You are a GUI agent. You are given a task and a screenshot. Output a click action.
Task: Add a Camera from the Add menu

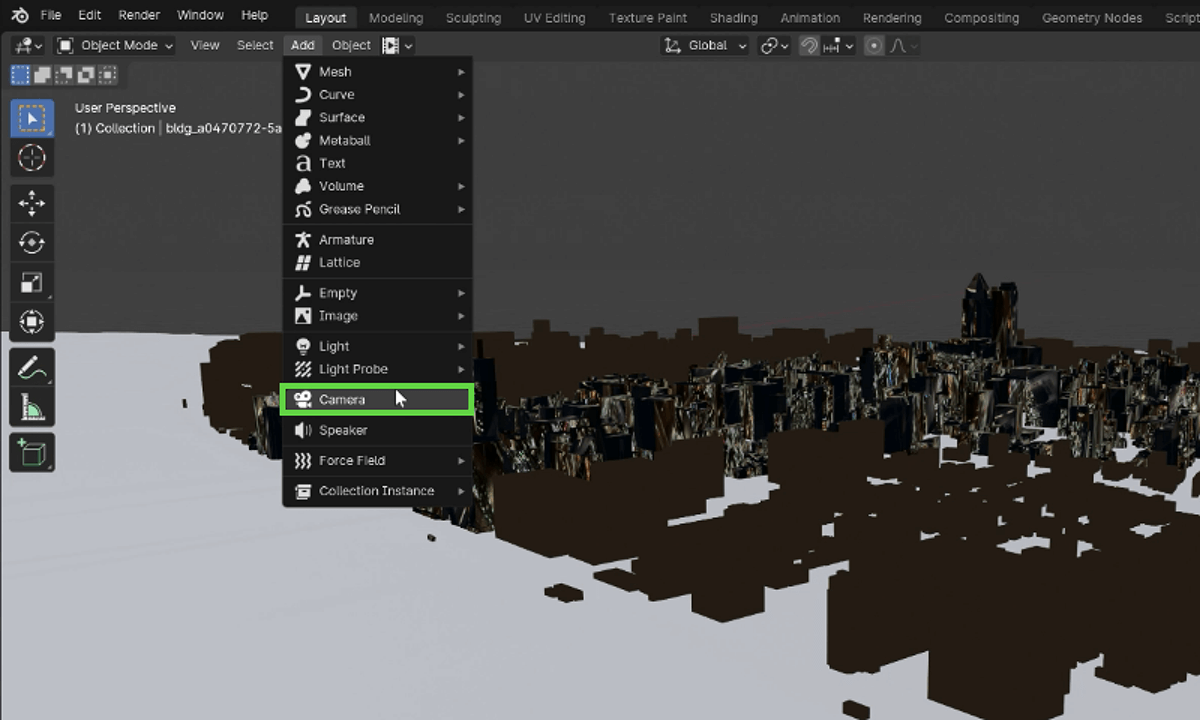click(x=377, y=400)
